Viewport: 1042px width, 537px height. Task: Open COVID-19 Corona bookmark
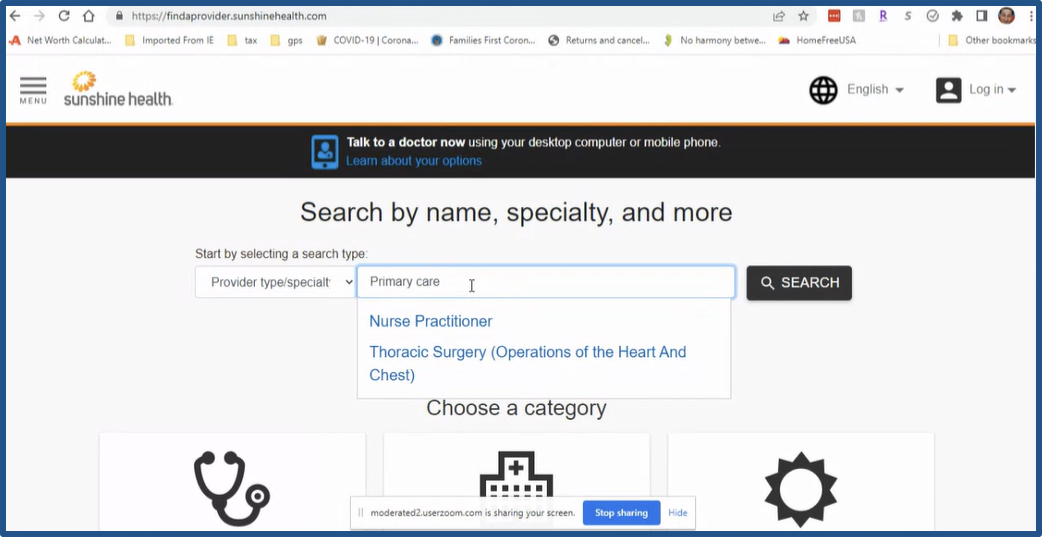[367, 40]
